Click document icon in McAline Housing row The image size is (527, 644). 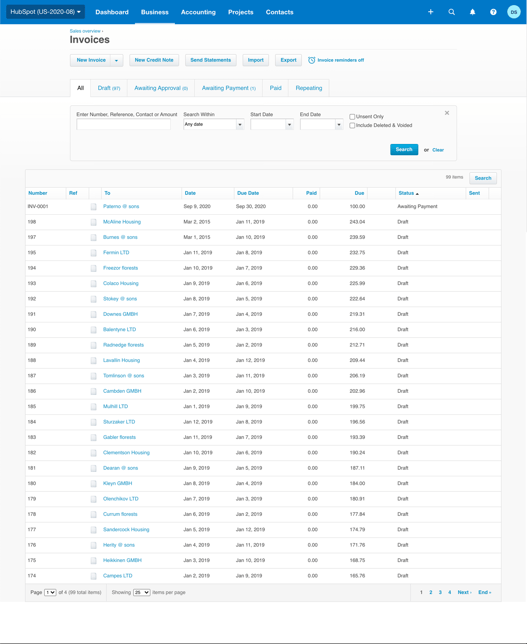[94, 222]
